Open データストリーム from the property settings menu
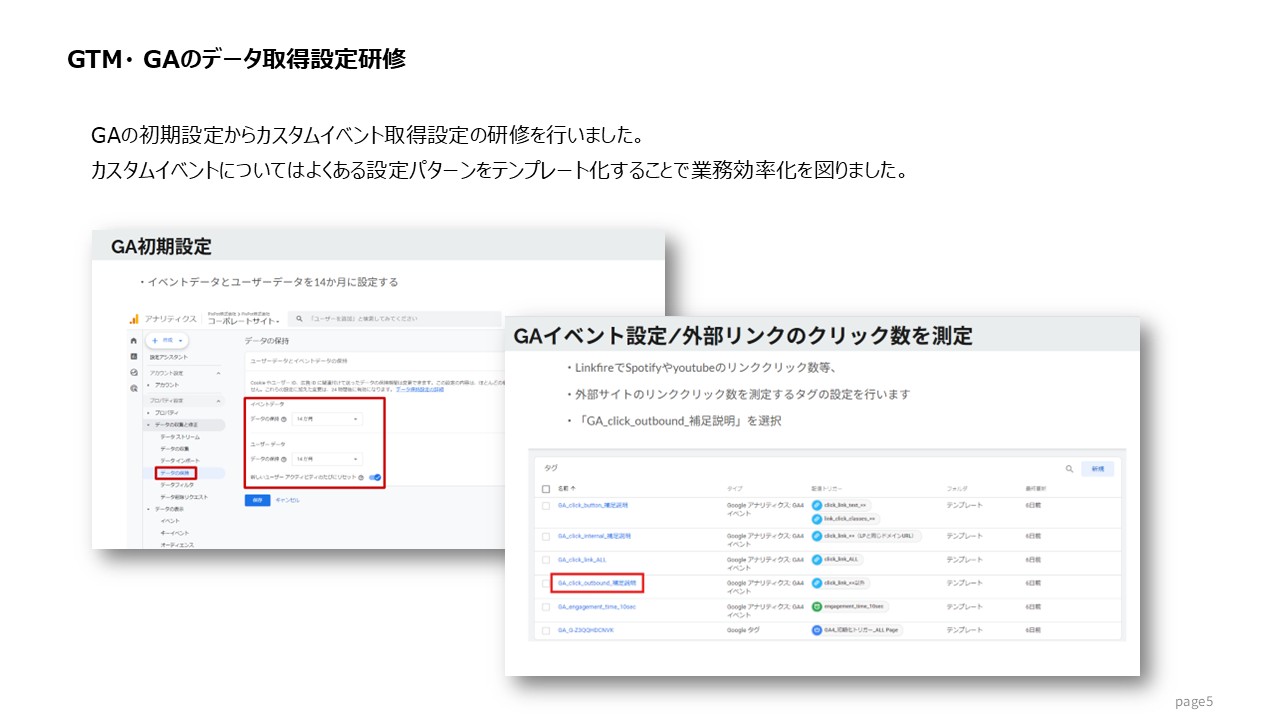This screenshot has height=720, width=1280. (180, 437)
